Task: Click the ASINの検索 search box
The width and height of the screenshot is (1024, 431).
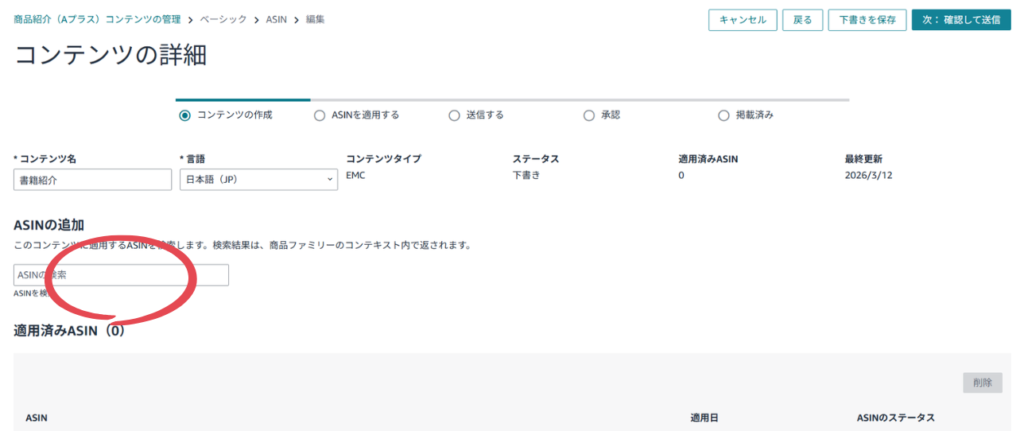Action: click(121, 275)
